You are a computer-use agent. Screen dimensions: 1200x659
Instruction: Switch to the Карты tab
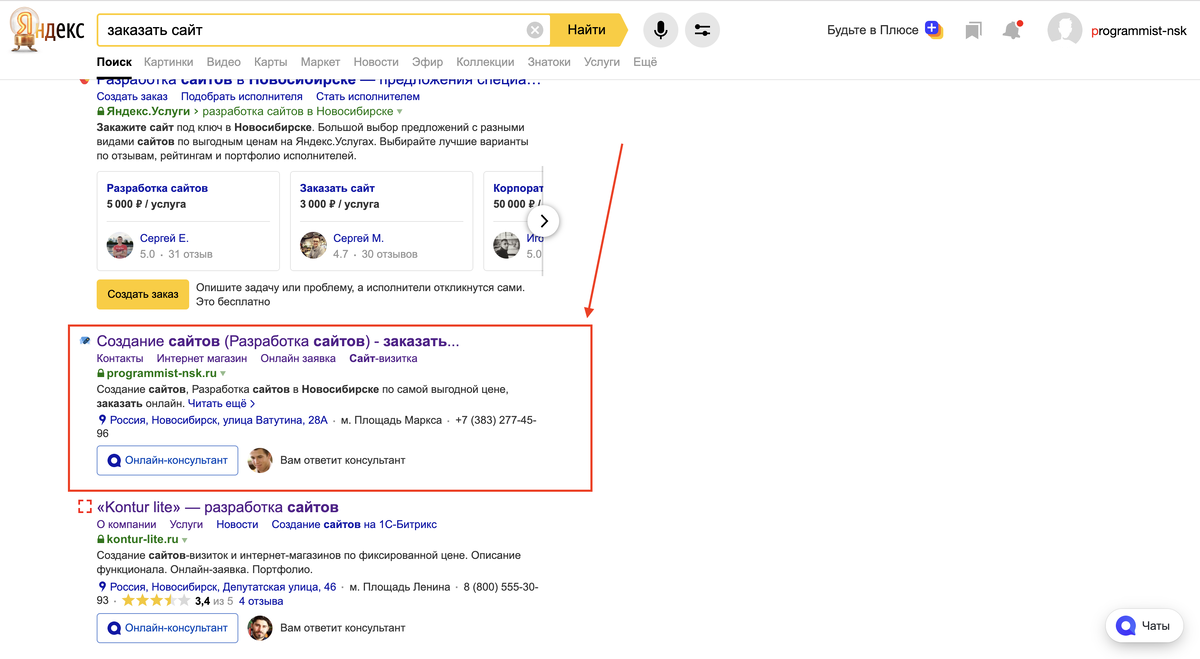pyautogui.click(x=271, y=62)
